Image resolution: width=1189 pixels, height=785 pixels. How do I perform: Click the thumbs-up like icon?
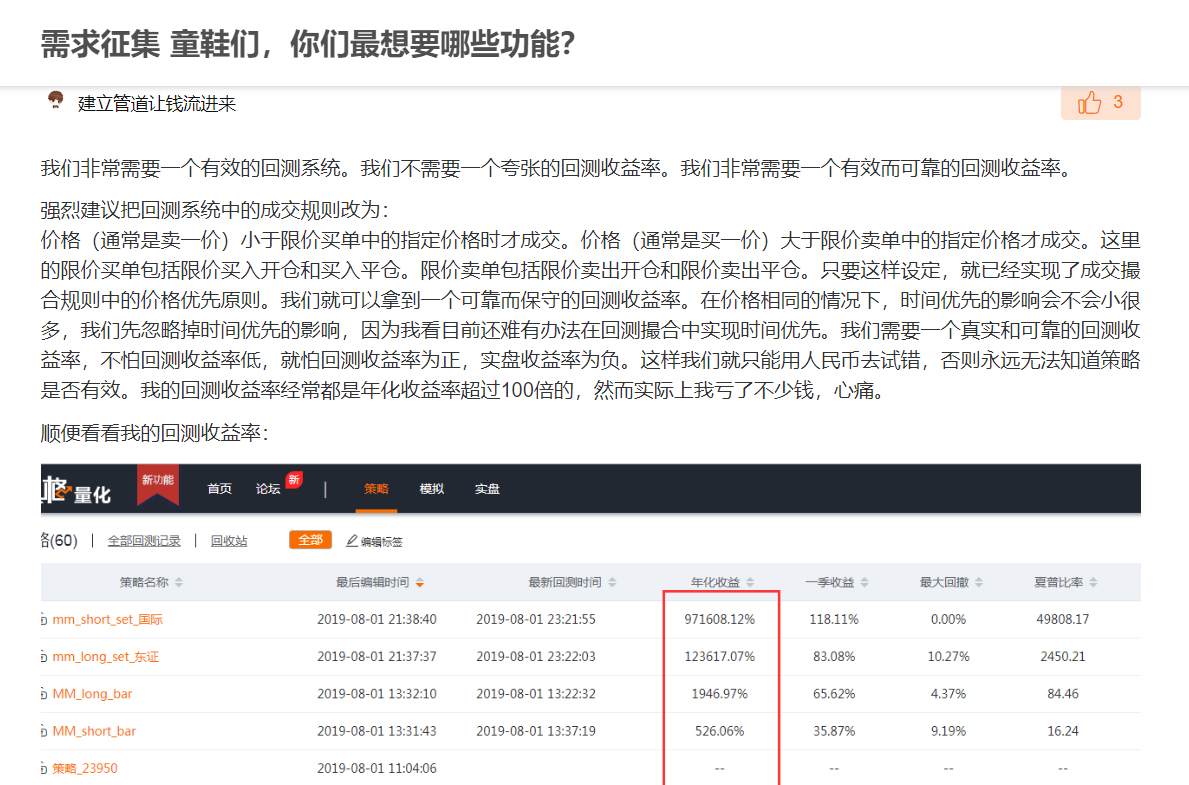(x=1089, y=102)
